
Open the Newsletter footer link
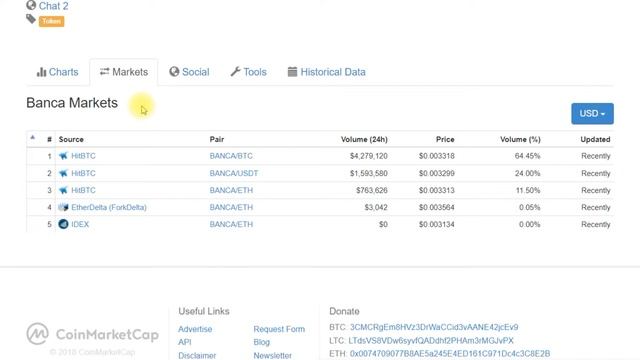pos(273,356)
